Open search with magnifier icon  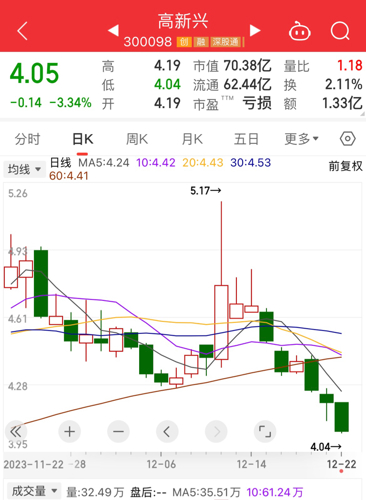(x=340, y=31)
